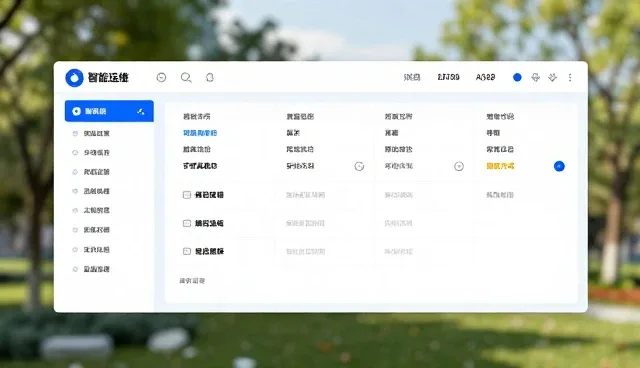
Task: Click the 智能运维 app title text
Action: click(108, 78)
